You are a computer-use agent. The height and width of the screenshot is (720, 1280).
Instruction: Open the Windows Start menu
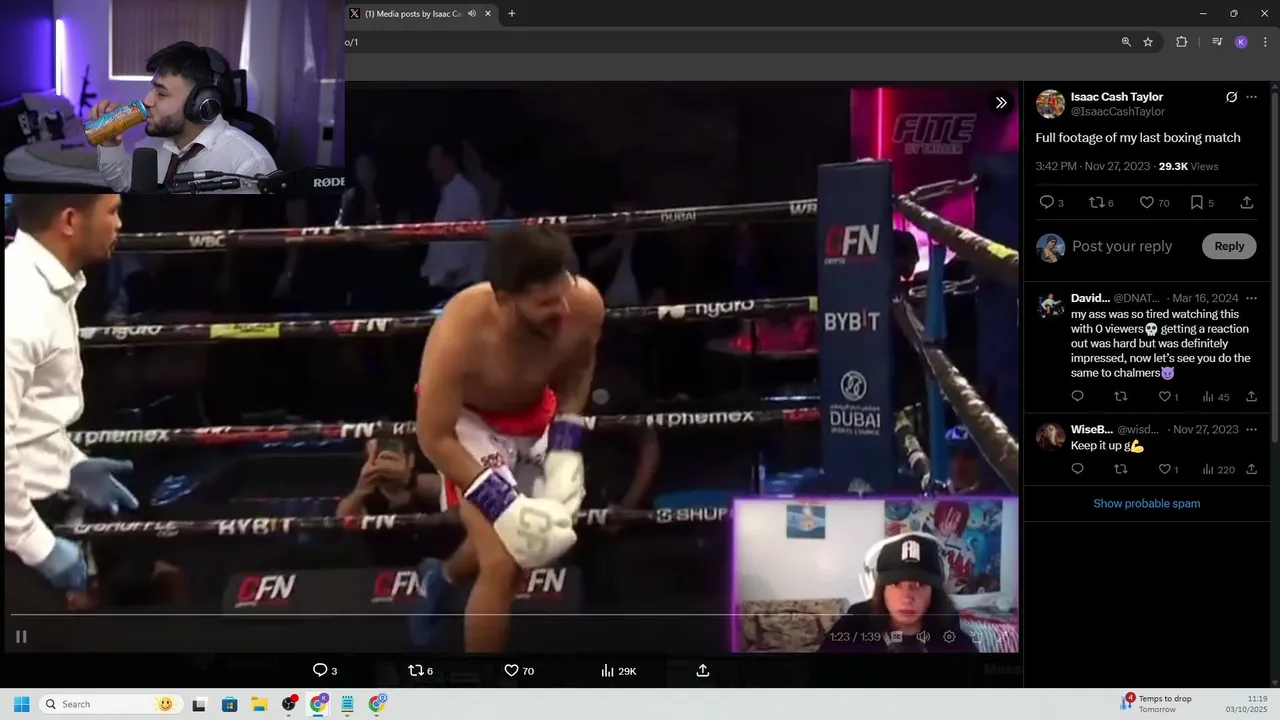pyautogui.click(x=21, y=704)
